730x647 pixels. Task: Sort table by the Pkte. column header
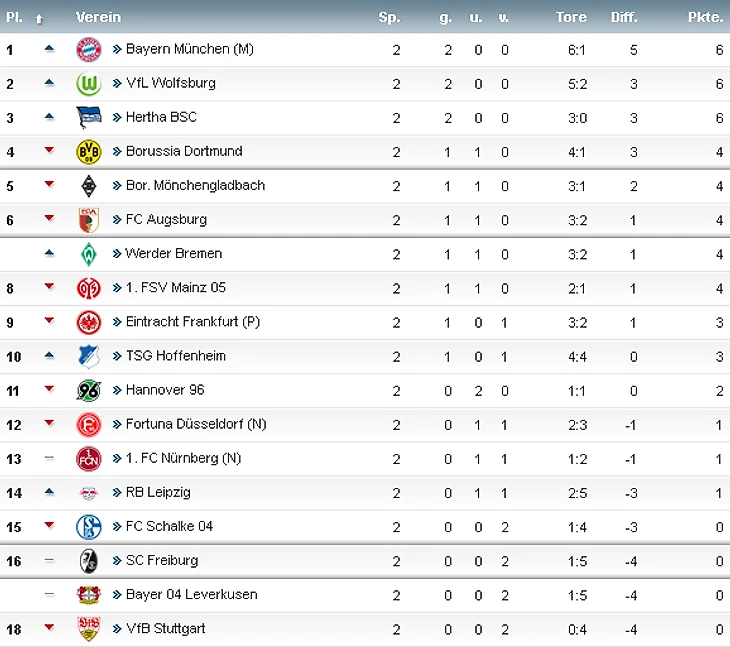point(706,17)
